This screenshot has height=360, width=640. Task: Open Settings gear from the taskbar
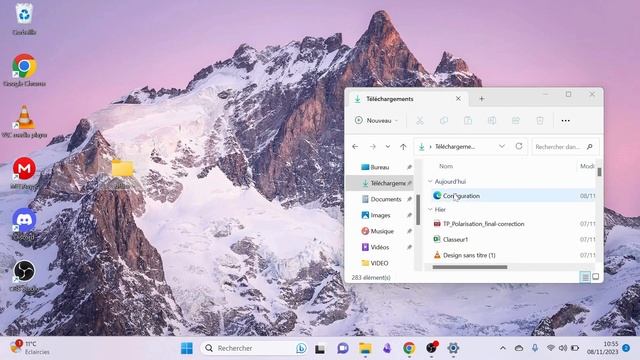coord(453,348)
